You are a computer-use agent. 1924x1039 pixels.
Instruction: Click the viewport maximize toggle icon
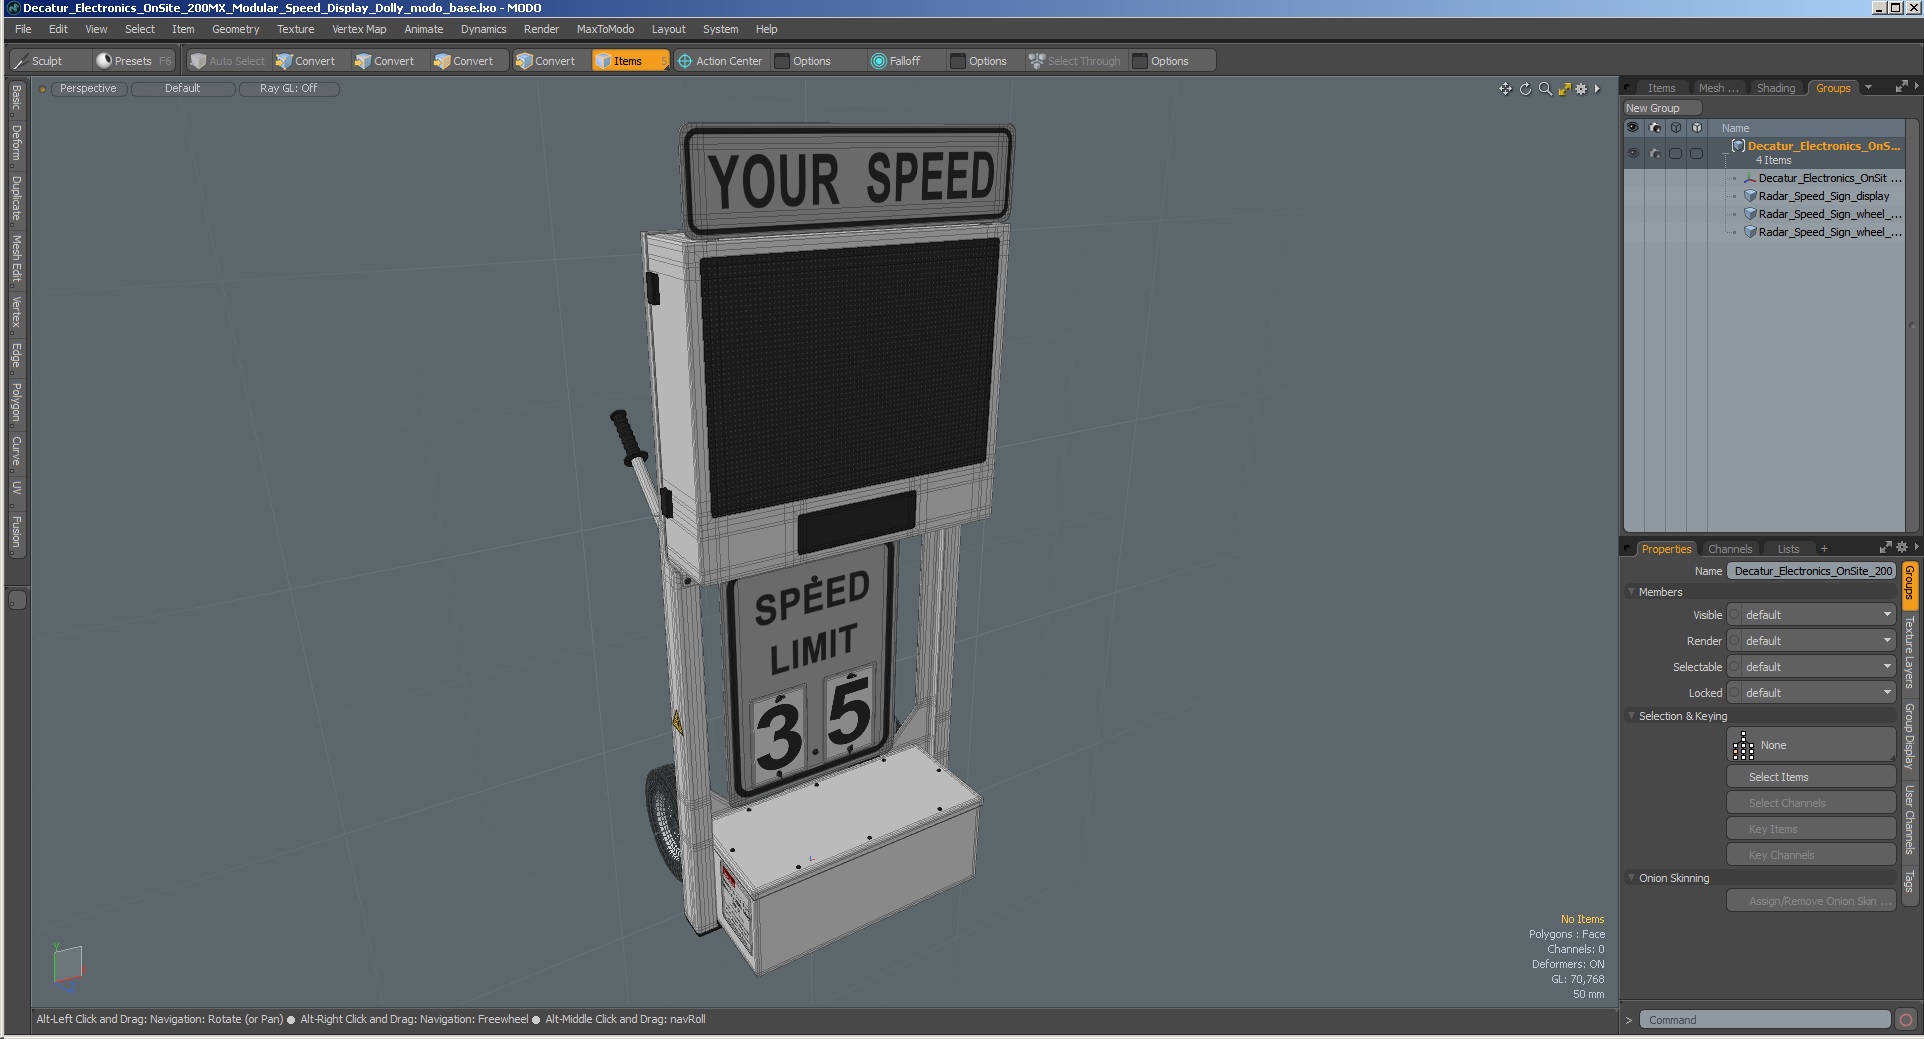[1564, 89]
